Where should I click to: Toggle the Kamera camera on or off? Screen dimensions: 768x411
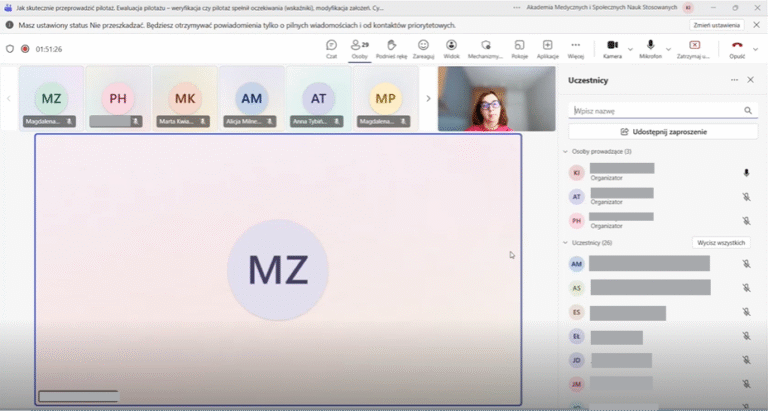tap(611, 46)
